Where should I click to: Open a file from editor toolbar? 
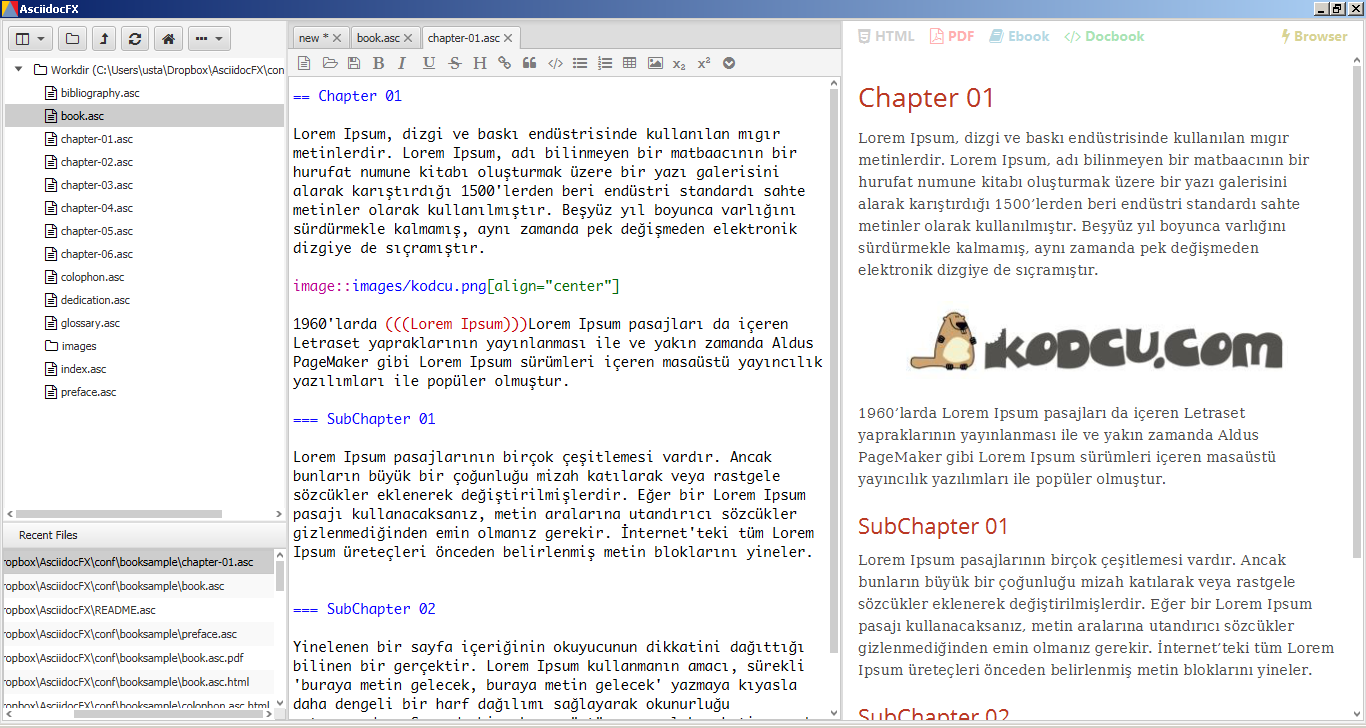(329, 63)
